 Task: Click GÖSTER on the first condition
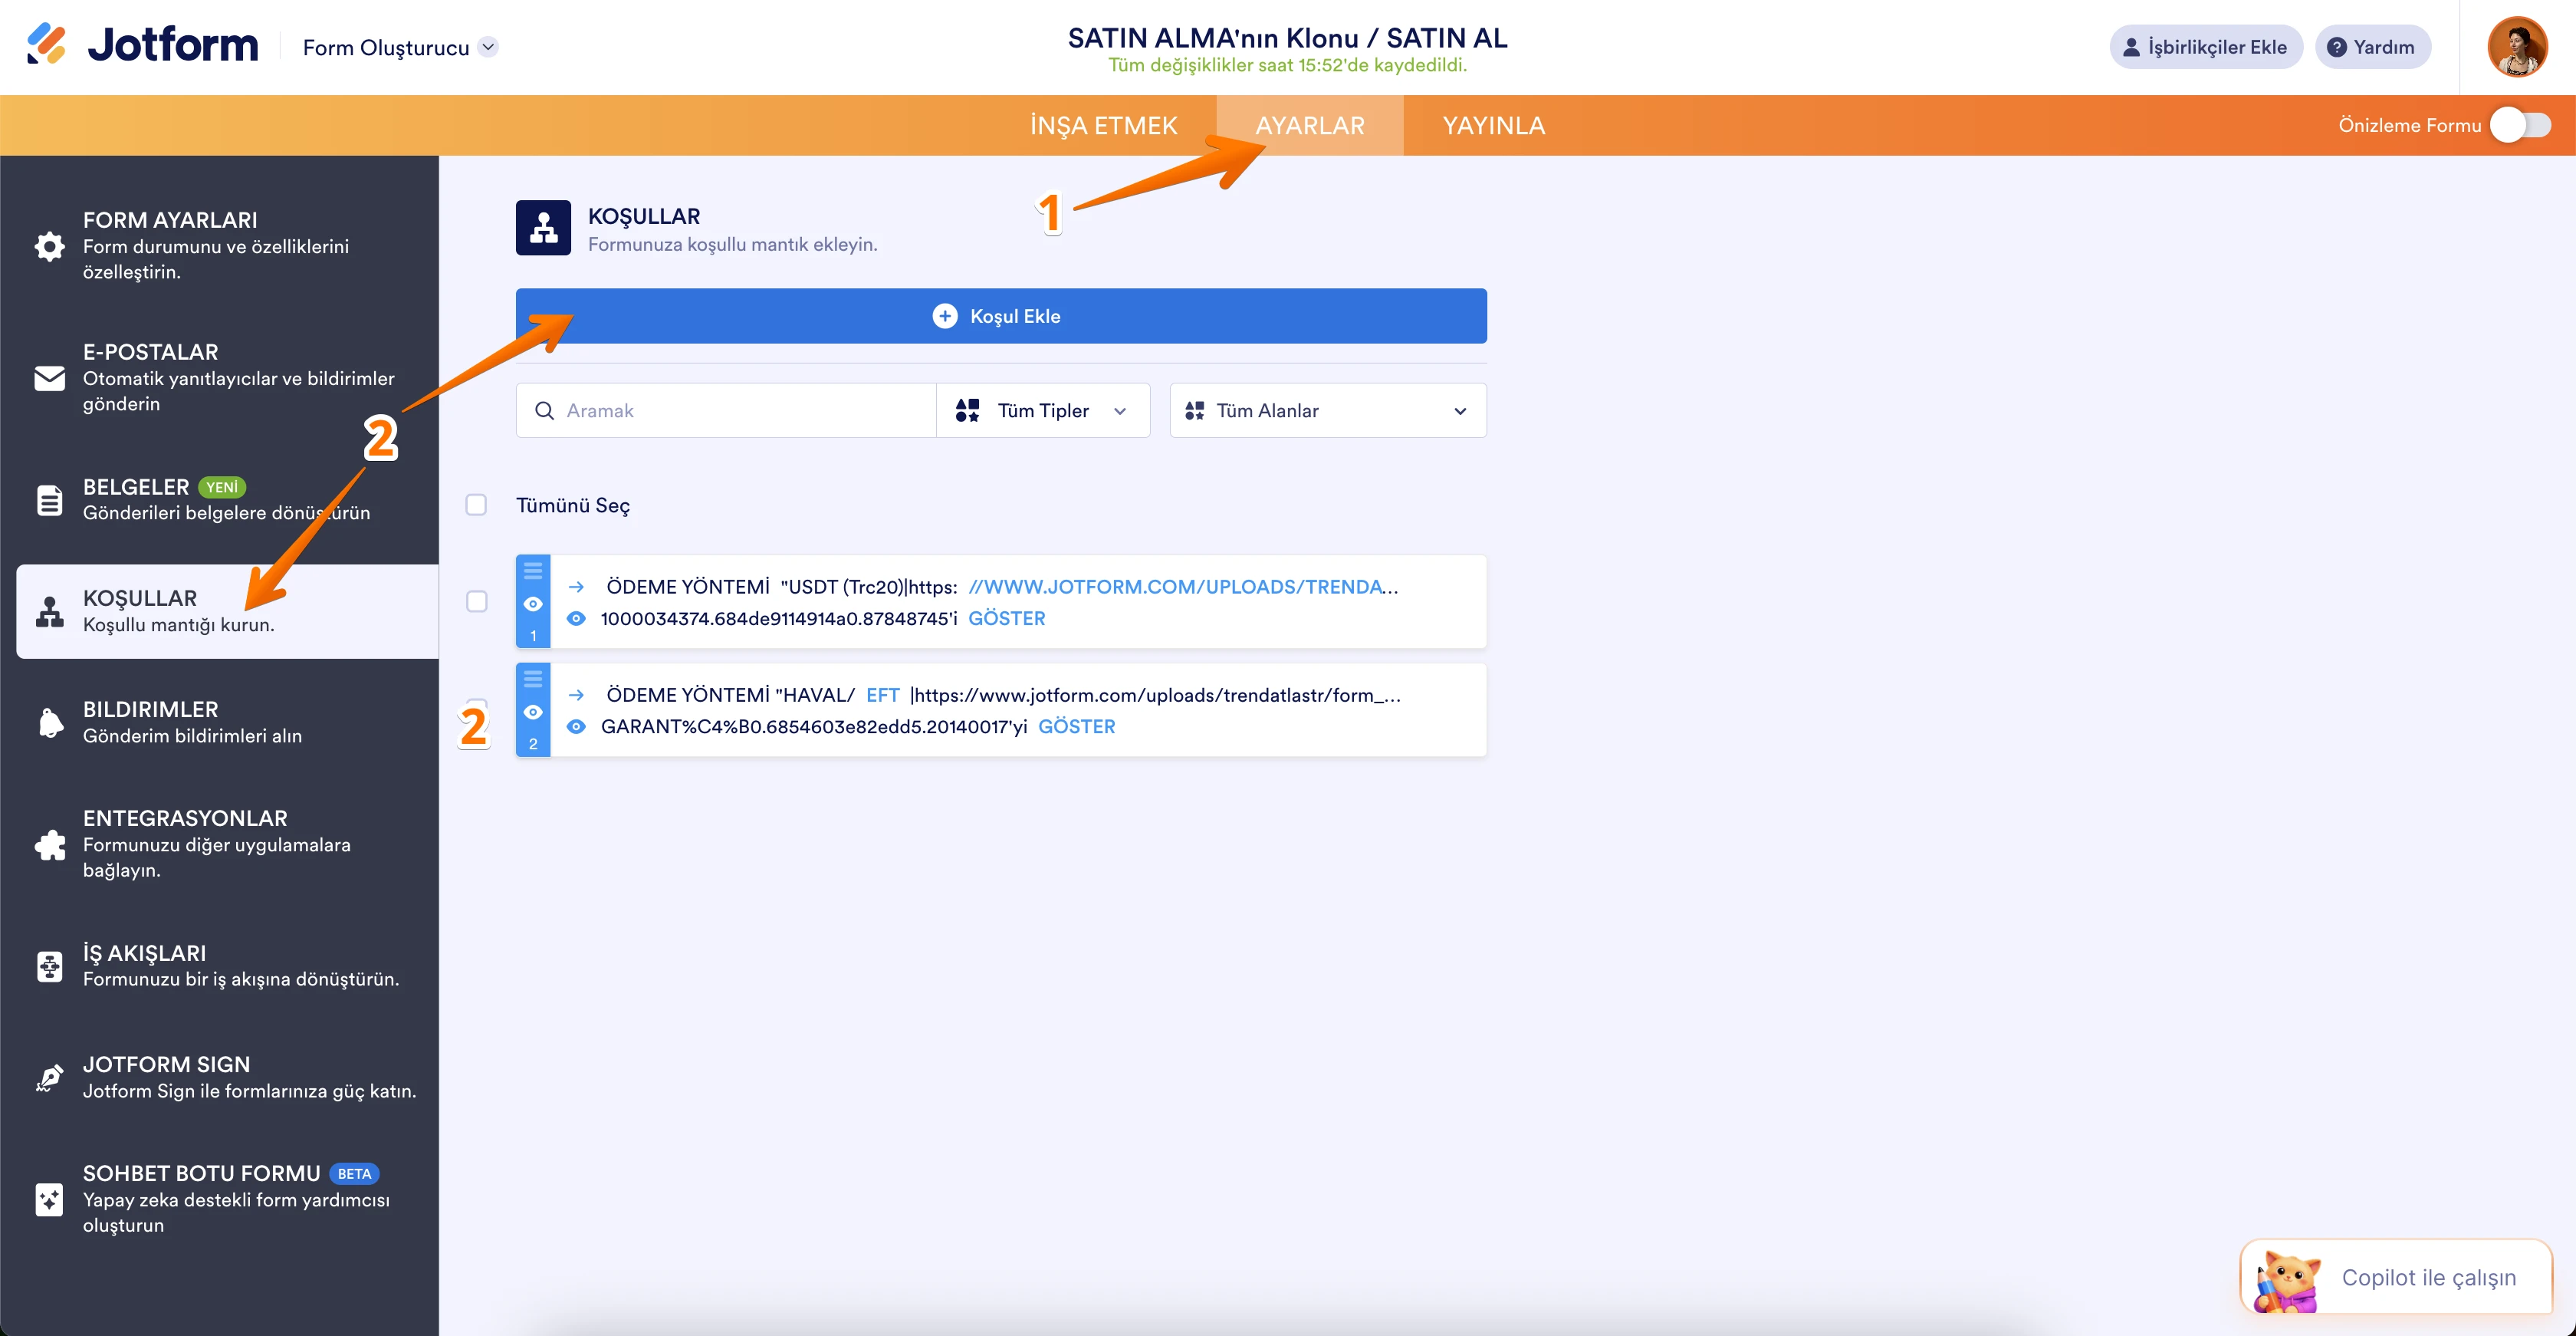coord(1007,618)
